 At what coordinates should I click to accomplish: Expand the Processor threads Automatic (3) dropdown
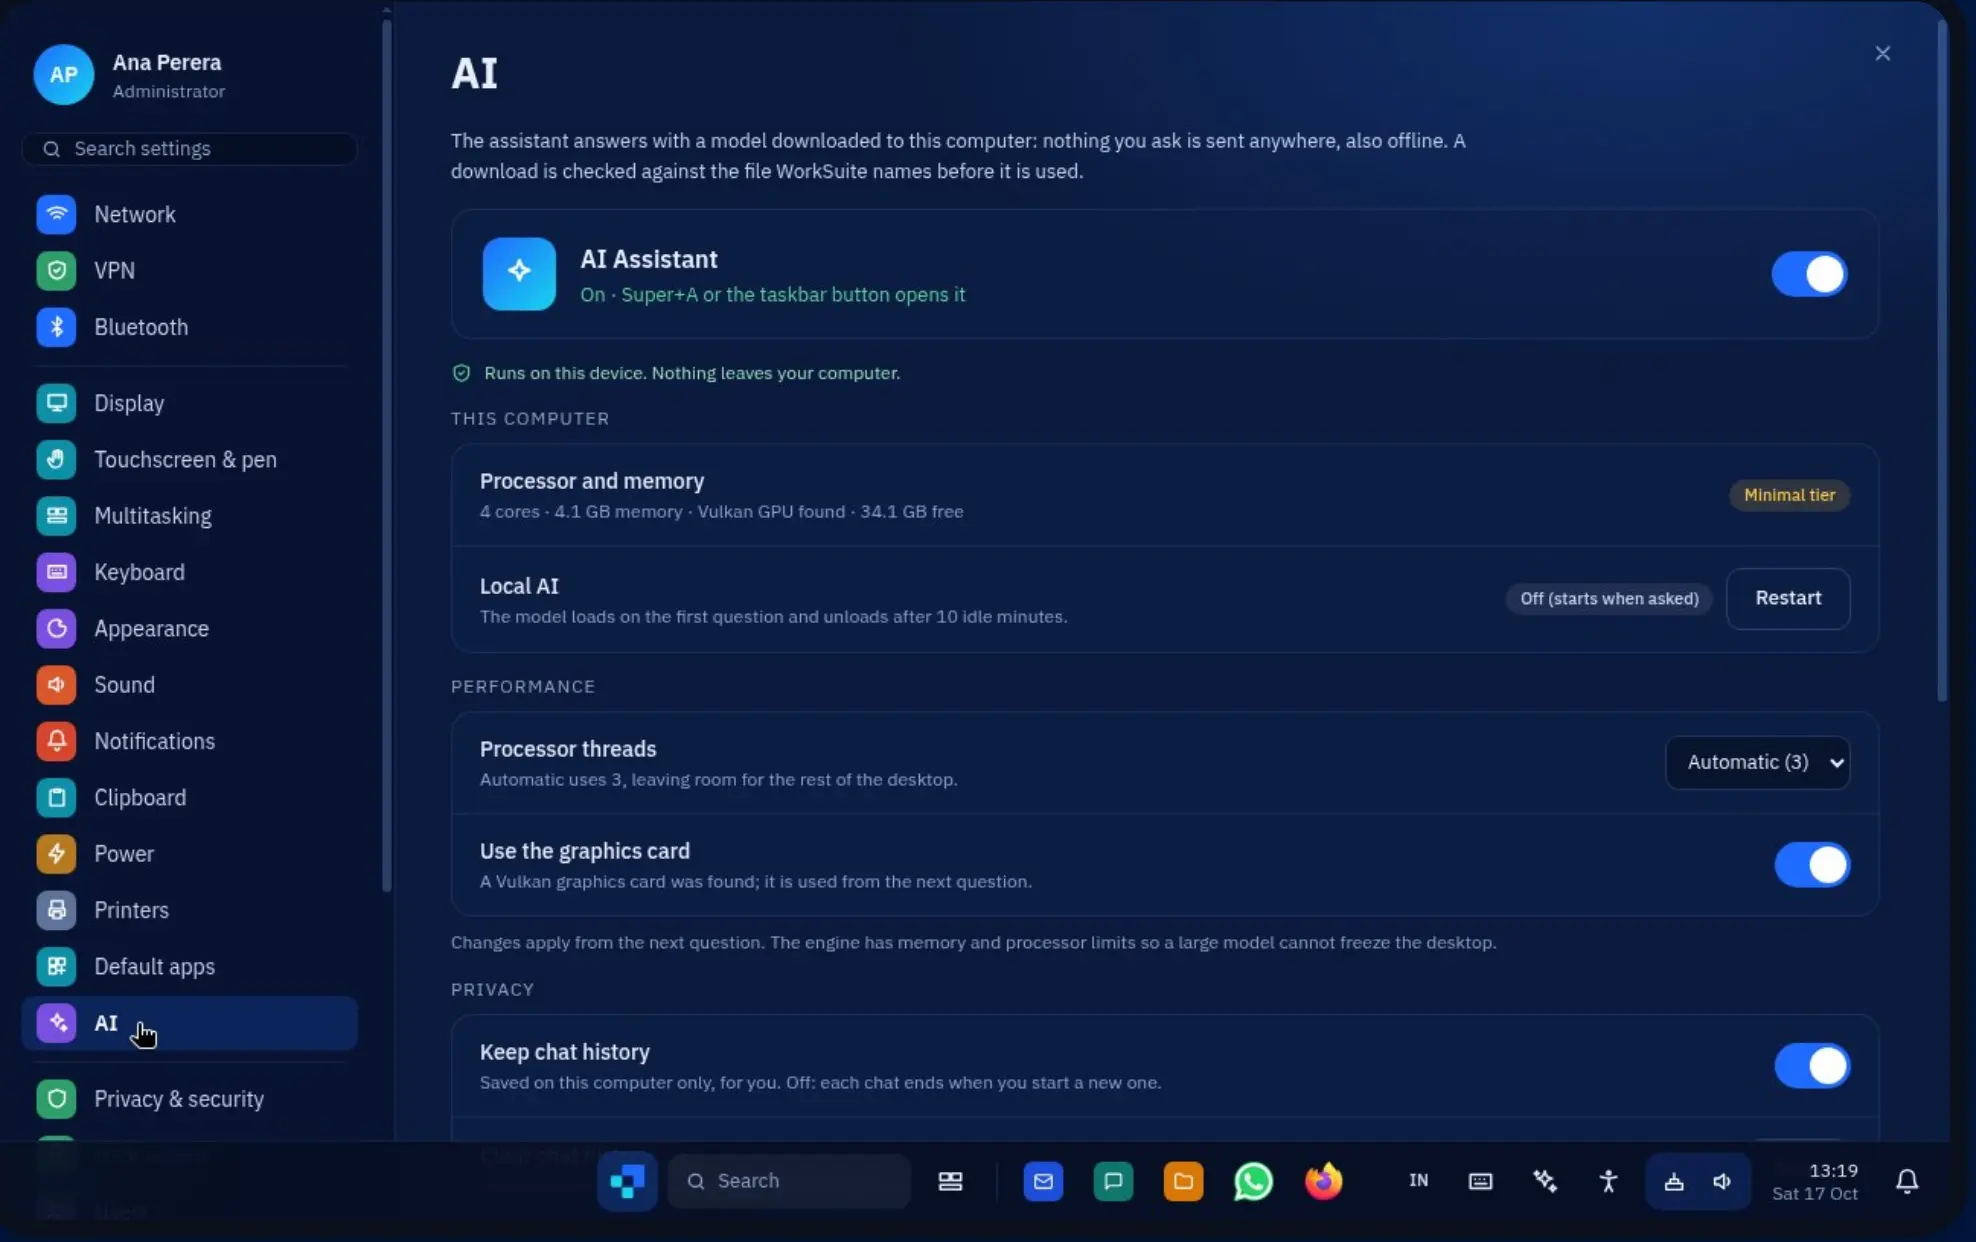point(1757,762)
